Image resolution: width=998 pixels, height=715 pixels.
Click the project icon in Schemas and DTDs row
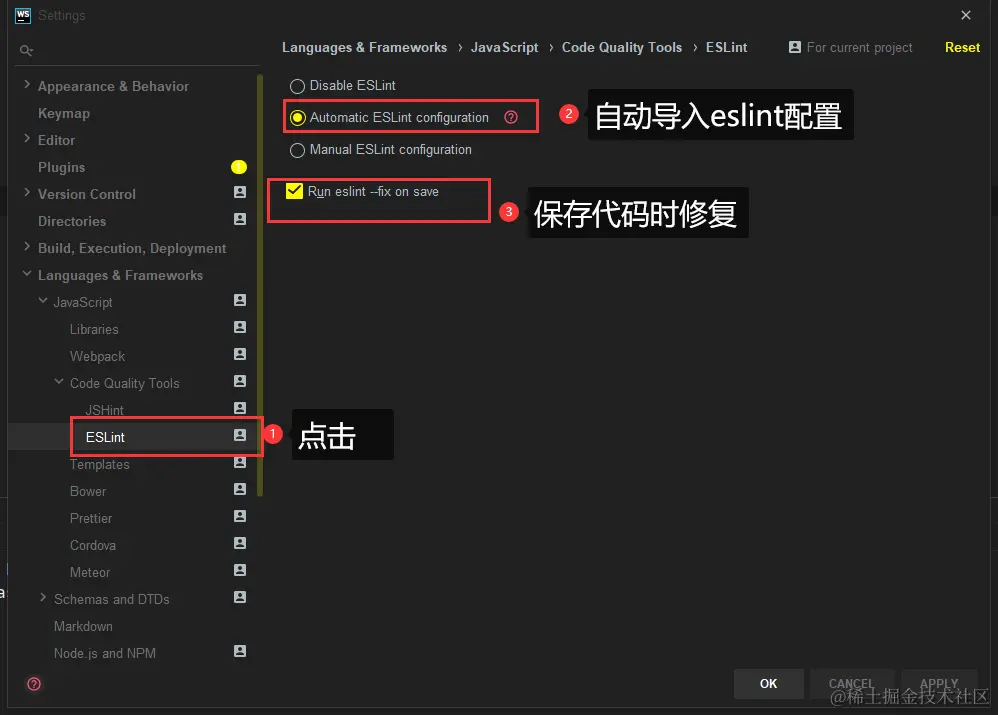240,597
